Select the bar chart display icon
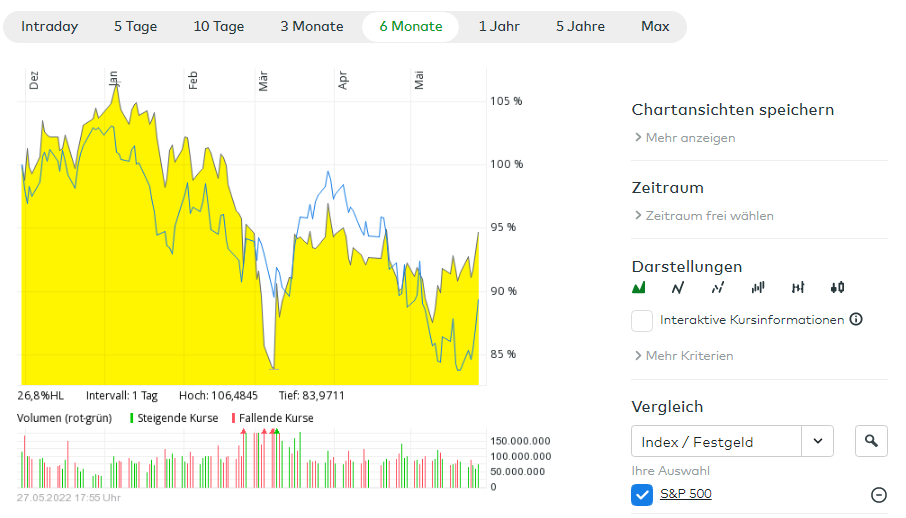The width and height of the screenshot is (906, 518). (758, 288)
